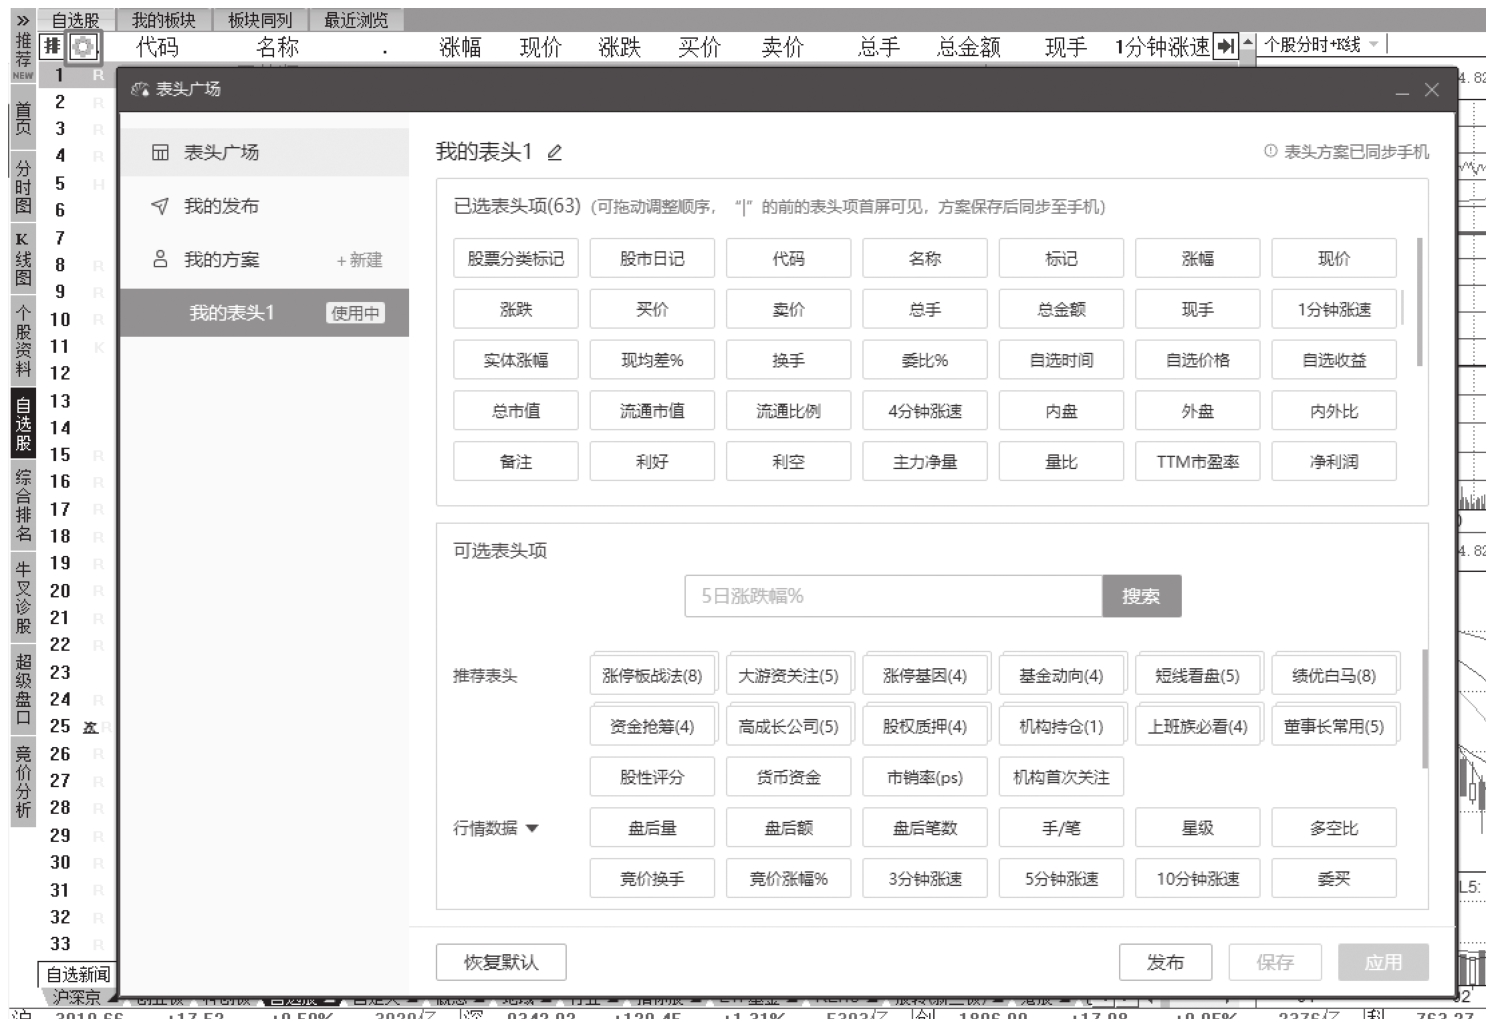Viewport: 1489px width, 1022px height.
Task: Click the 排 sort icon beside the gear
Action: click(x=52, y=46)
